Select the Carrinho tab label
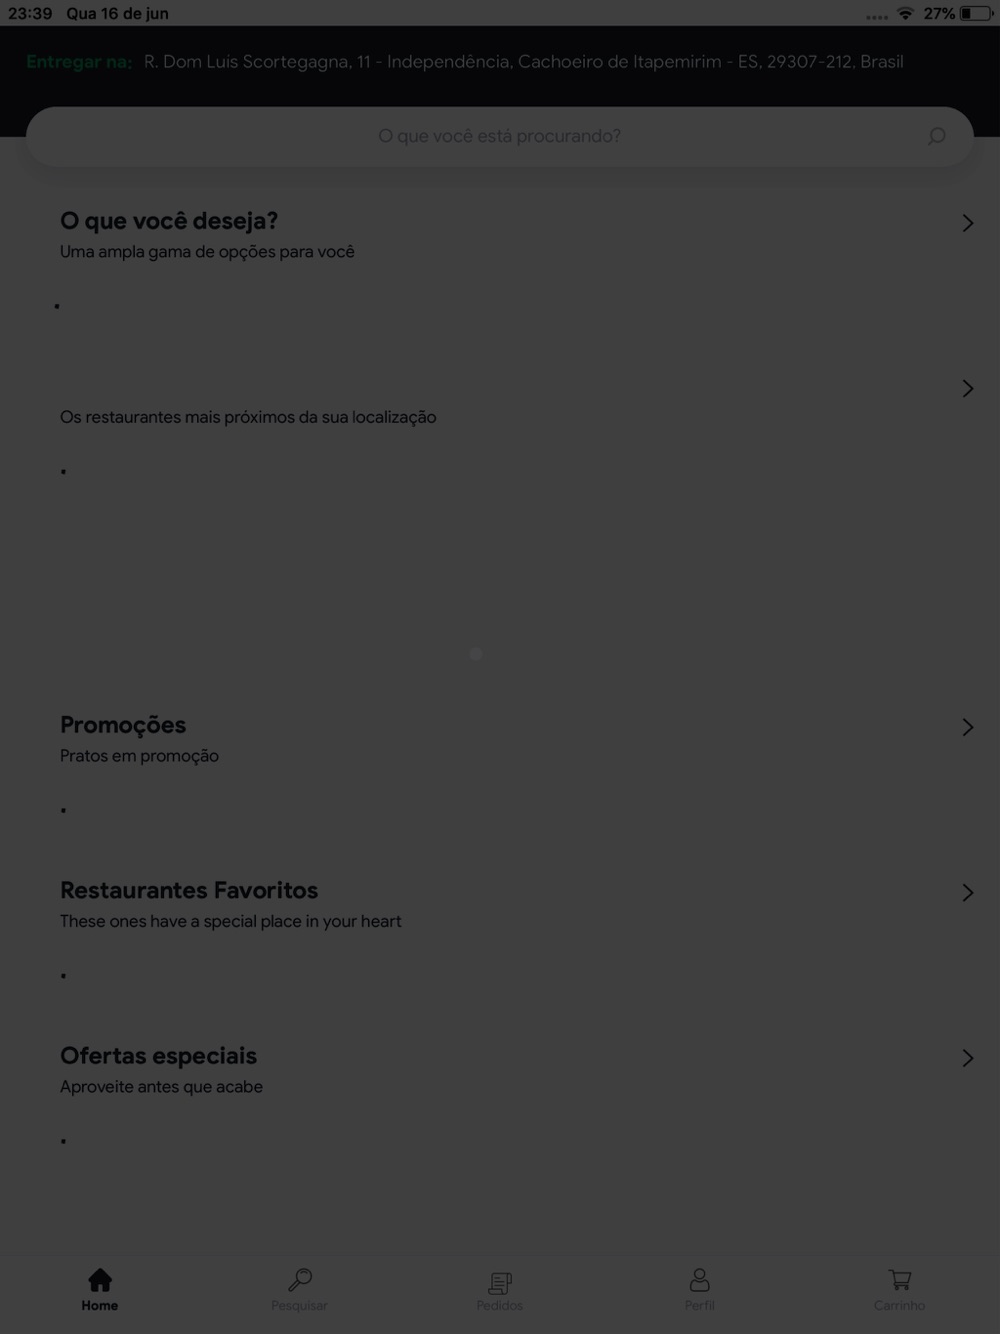The width and height of the screenshot is (1000, 1334). (899, 1306)
